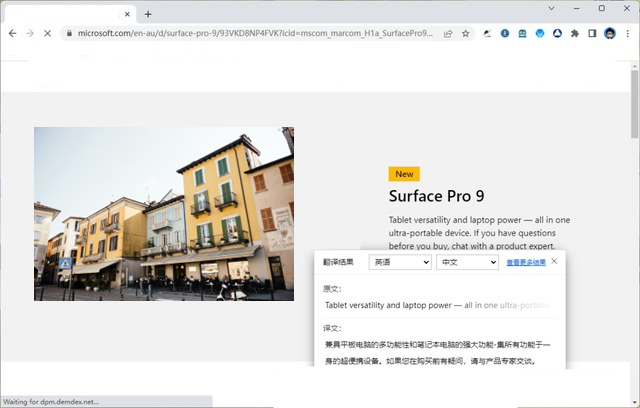Viewport: 640px width, 408px height.
Task: Click the Surface Pro 9 heading
Action: tap(436, 196)
